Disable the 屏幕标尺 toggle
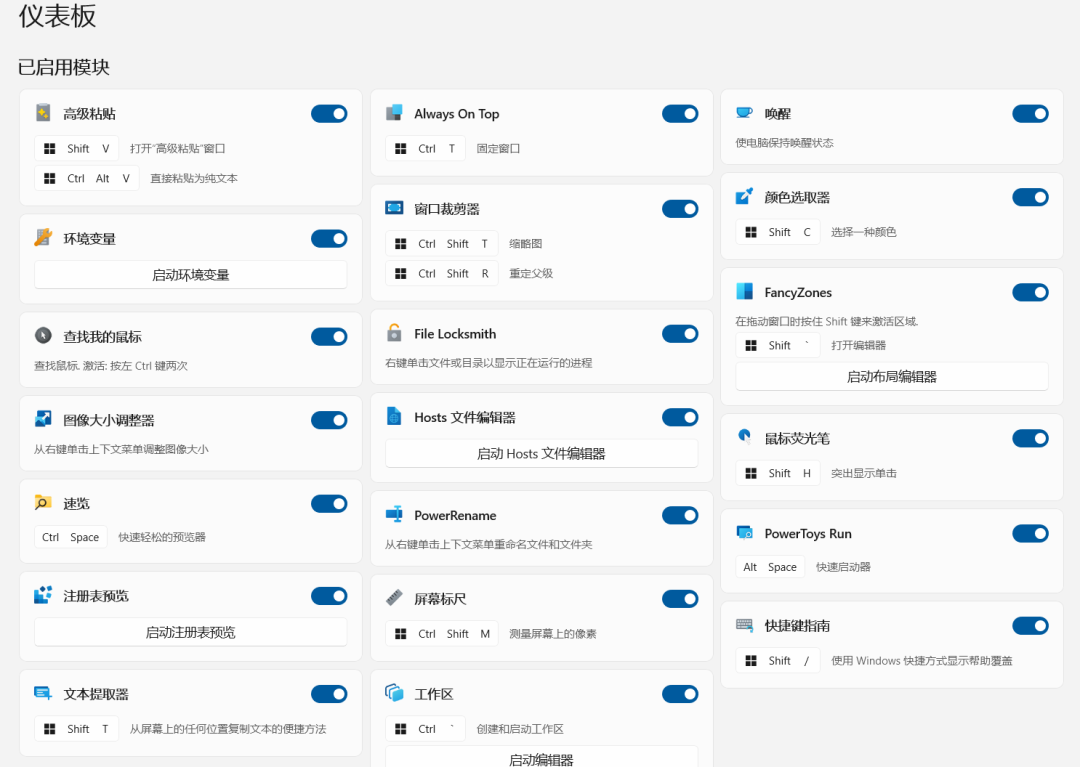Viewport: 1080px width, 767px height. (x=681, y=599)
